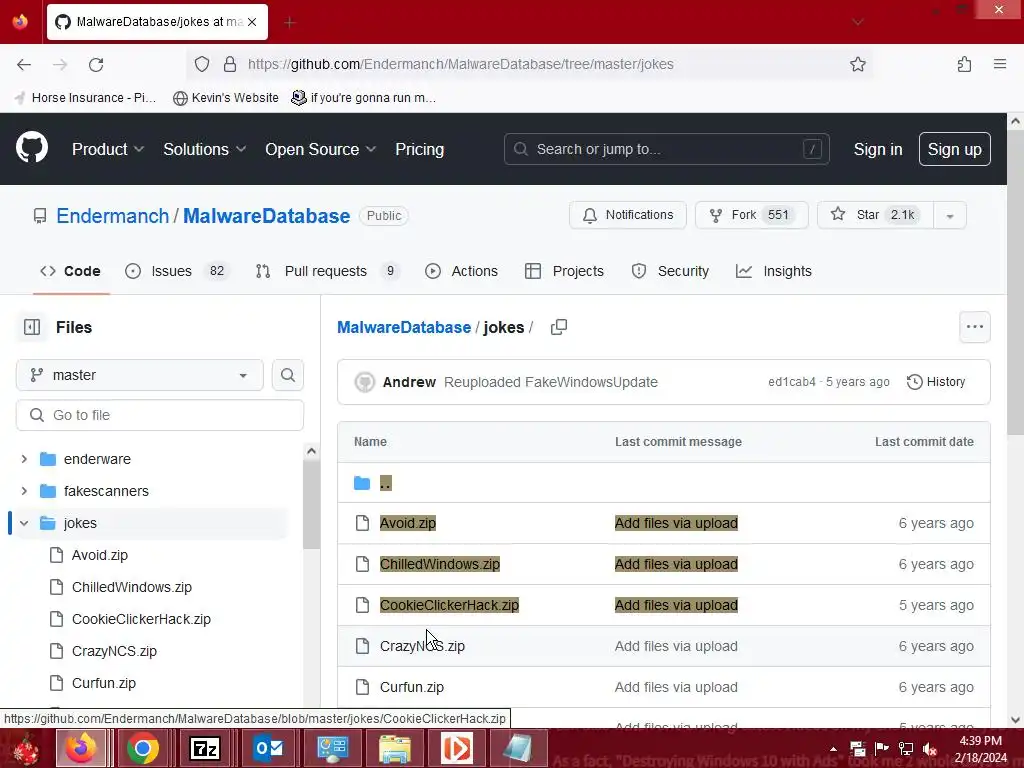Click the file search magnifier button

[x=287, y=375]
